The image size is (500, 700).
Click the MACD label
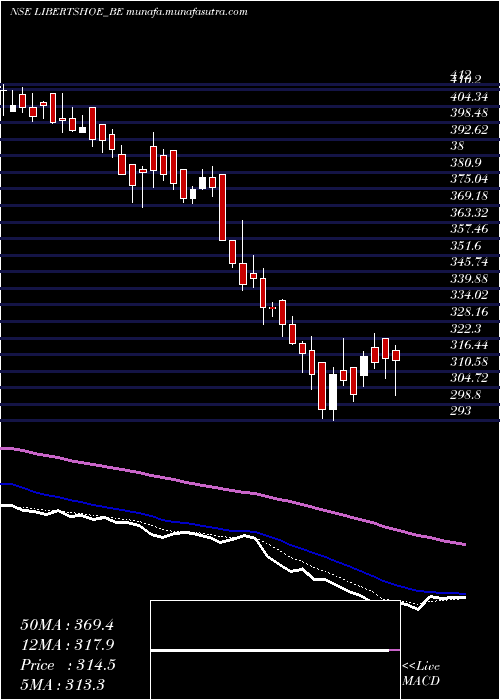pyautogui.click(x=421, y=681)
